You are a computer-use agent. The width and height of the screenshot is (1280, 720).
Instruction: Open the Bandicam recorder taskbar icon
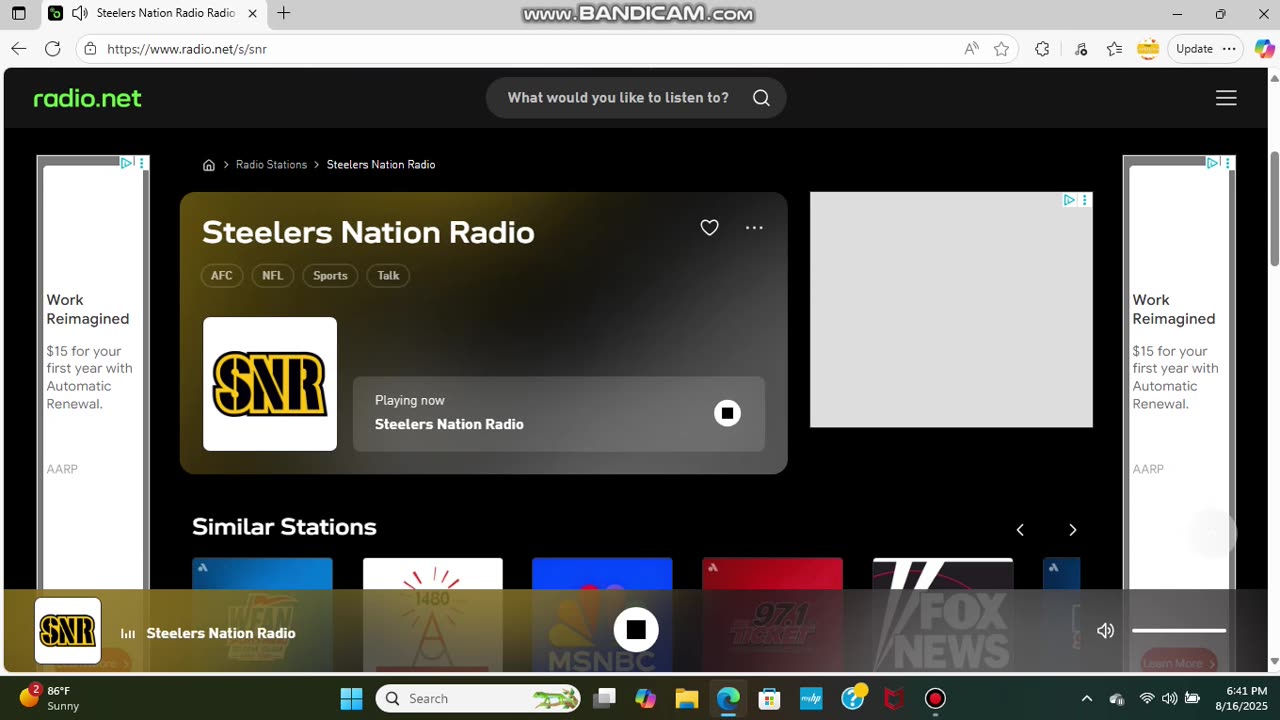coord(935,698)
